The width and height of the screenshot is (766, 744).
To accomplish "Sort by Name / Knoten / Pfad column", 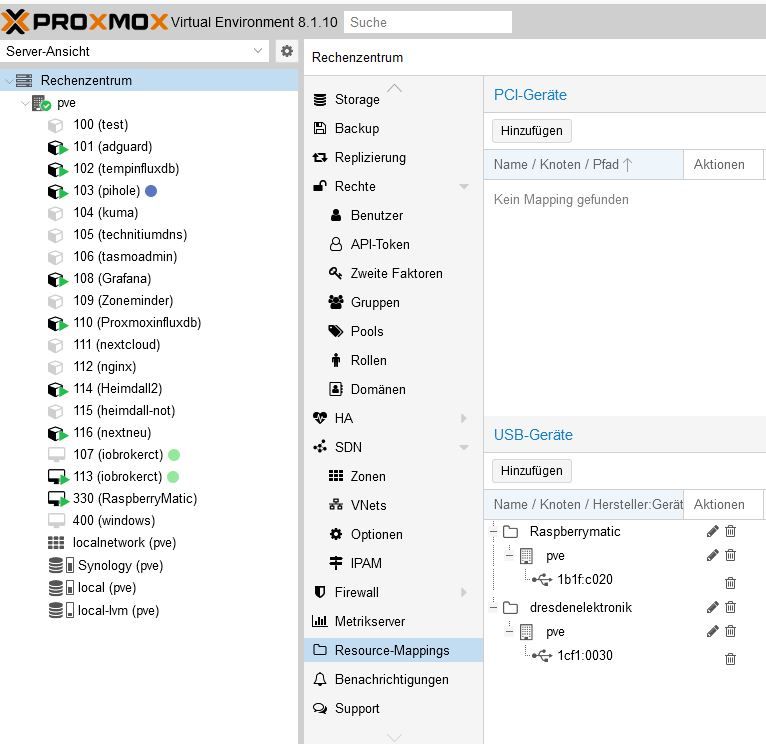I will coord(583,165).
